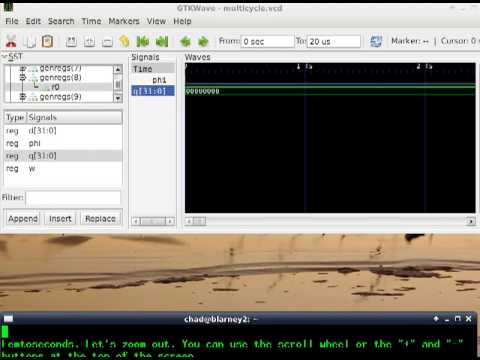
Task: Open the Edit menu
Action: (33, 21)
